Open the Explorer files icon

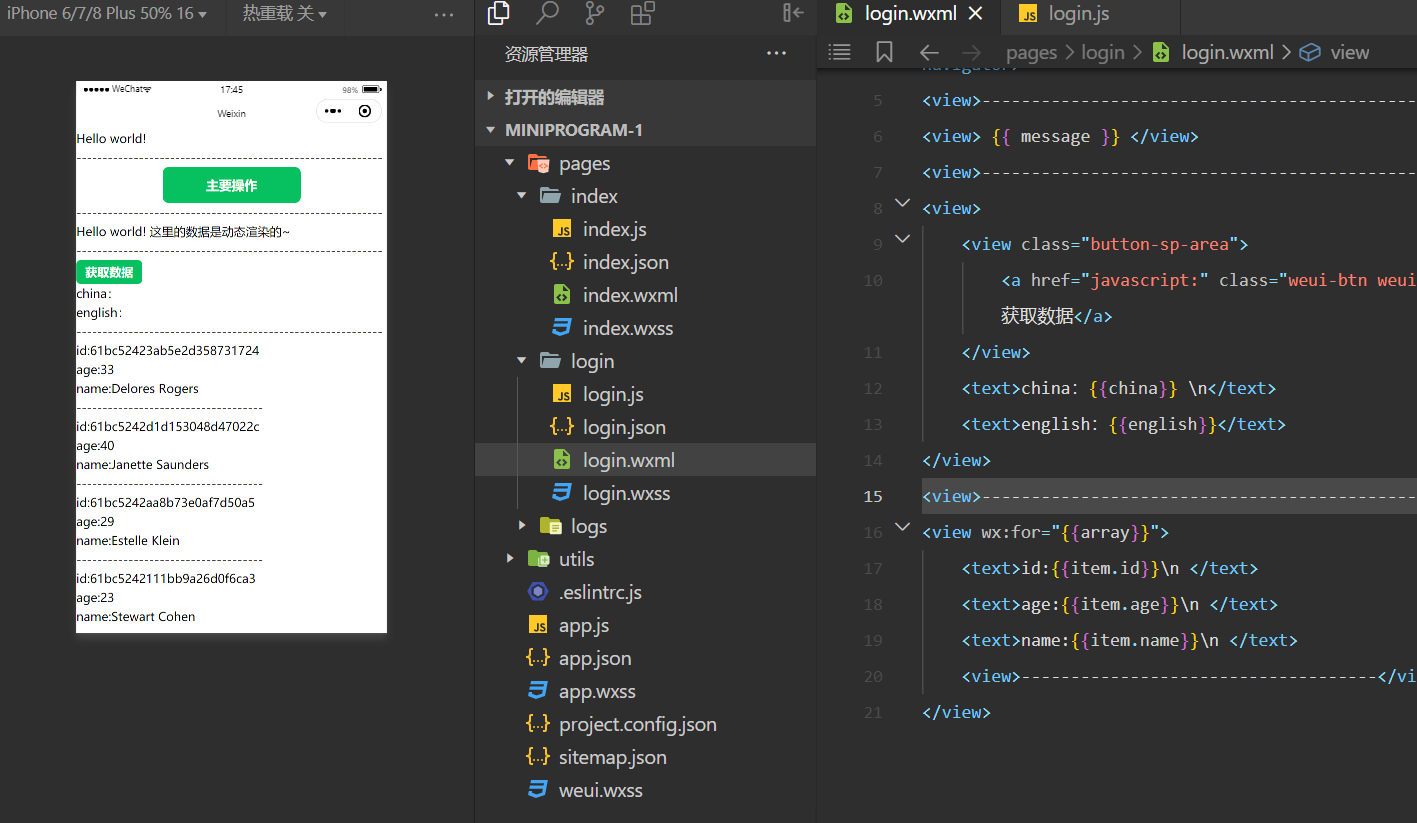[498, 13]
